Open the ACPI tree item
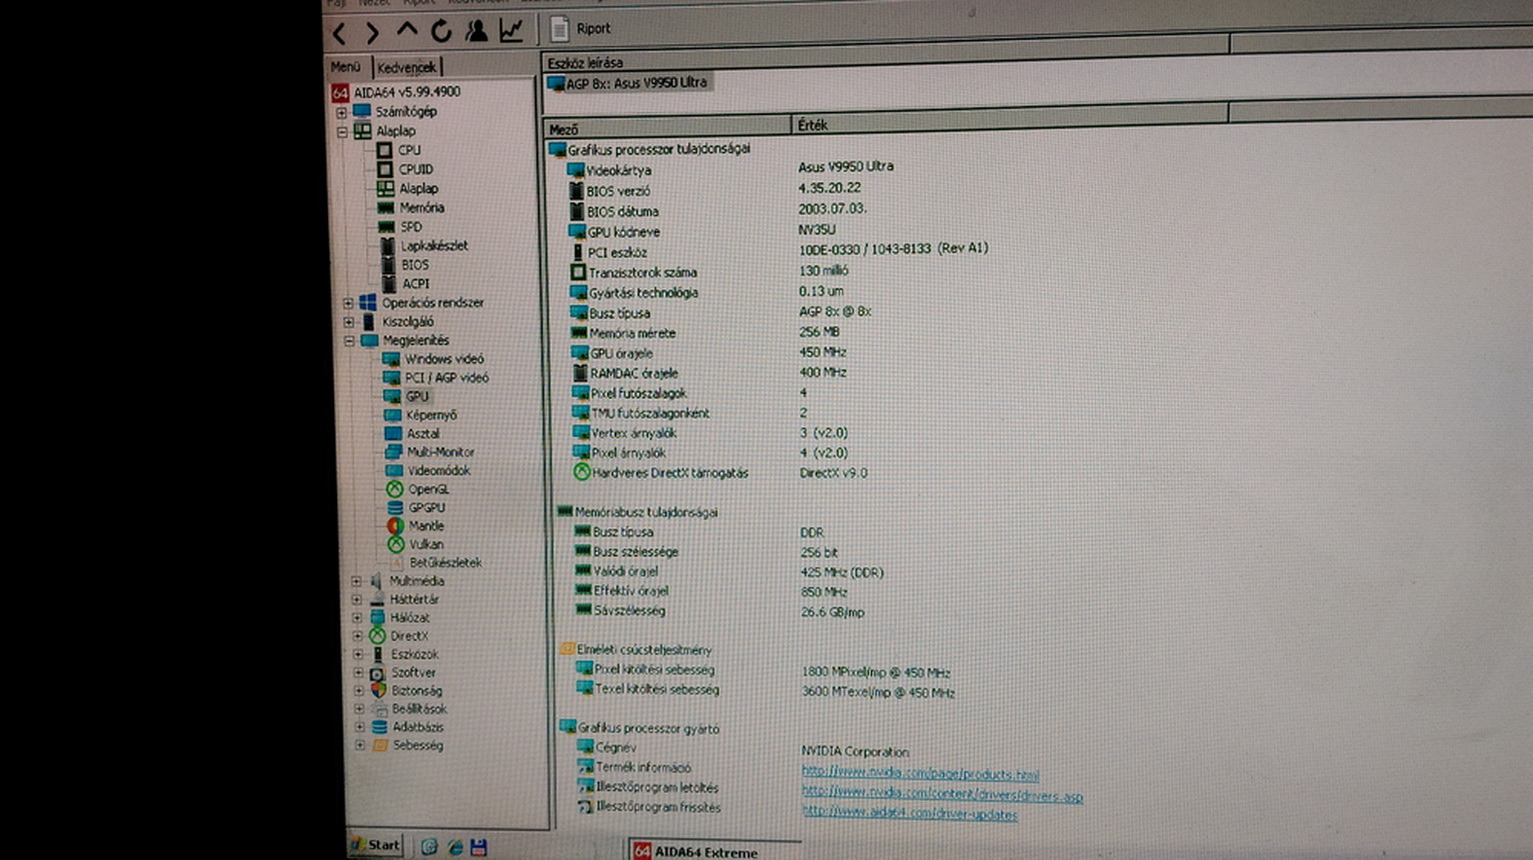 coord(416,284)
